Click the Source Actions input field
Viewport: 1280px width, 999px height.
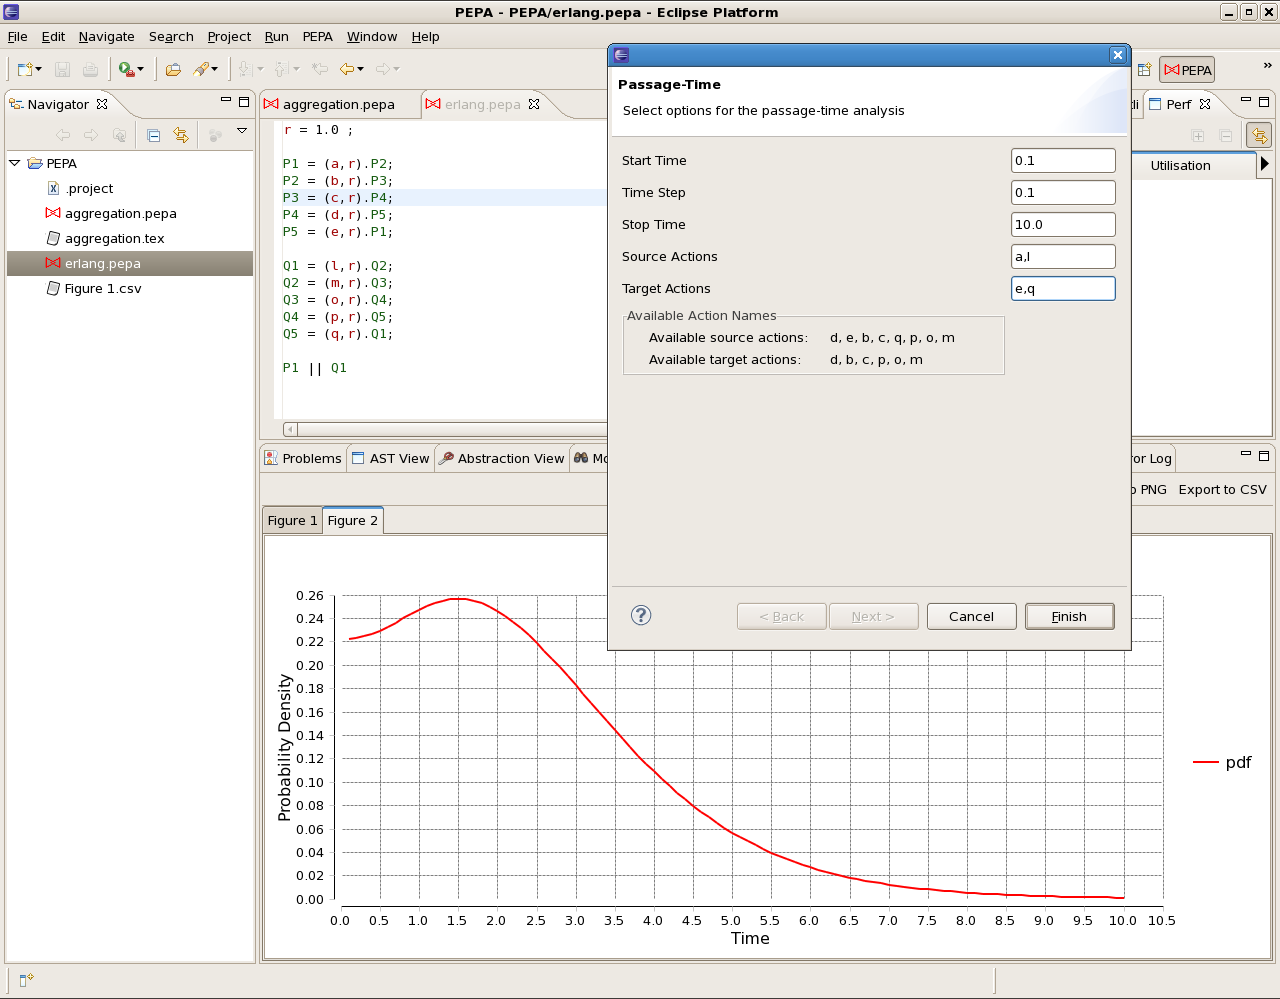tap(1063, 257)
